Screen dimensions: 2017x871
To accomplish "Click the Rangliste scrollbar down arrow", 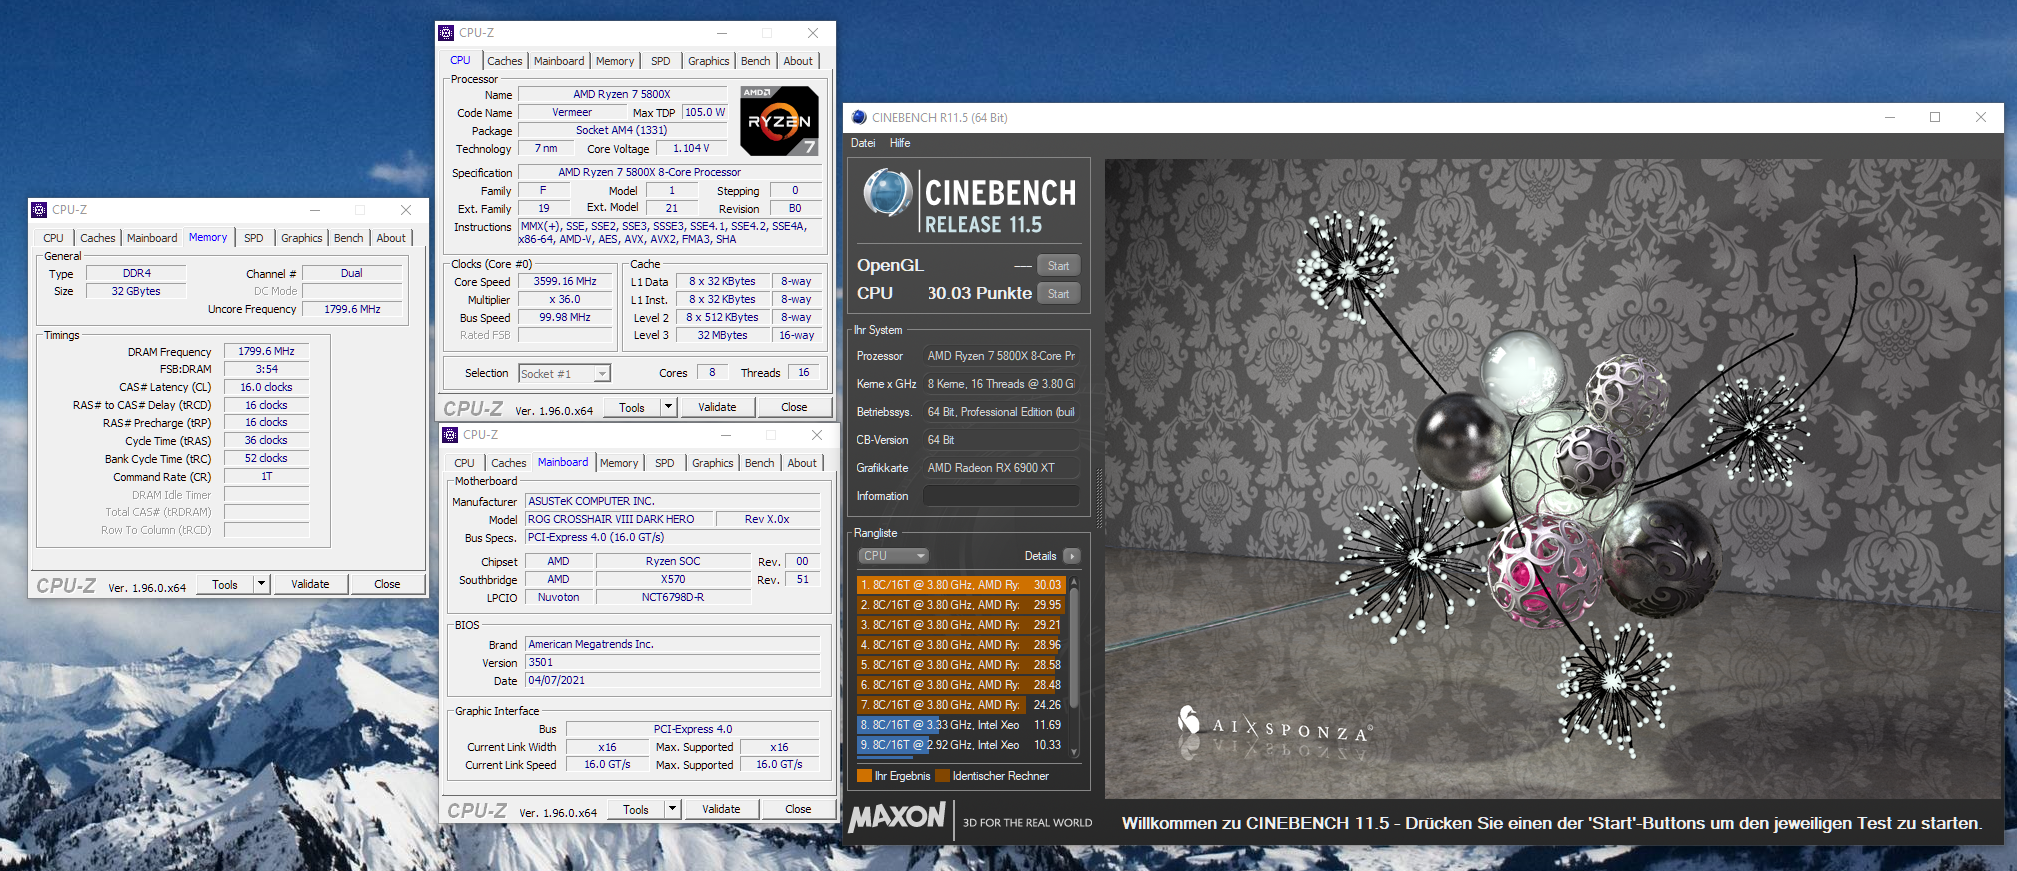I will click(1075, 752).
